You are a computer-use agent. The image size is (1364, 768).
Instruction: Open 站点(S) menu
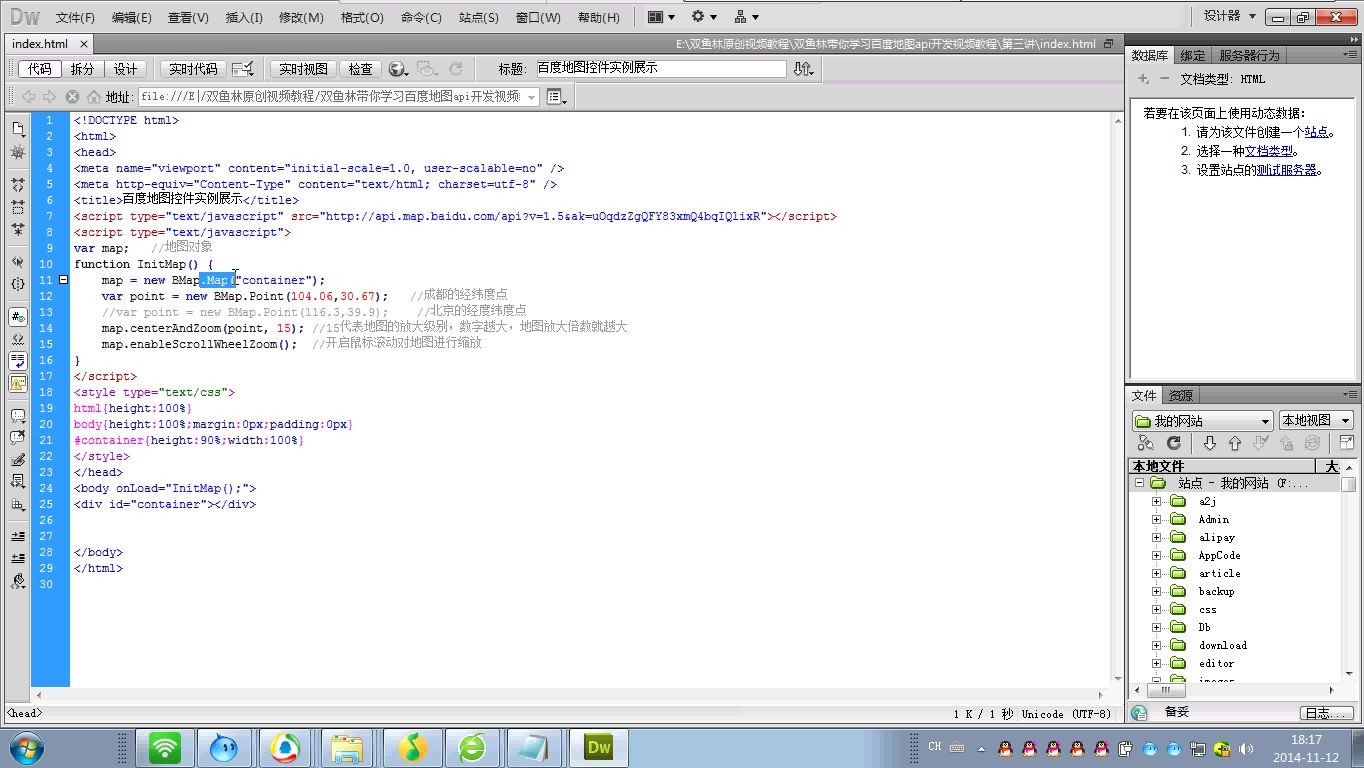pos(479,17)
